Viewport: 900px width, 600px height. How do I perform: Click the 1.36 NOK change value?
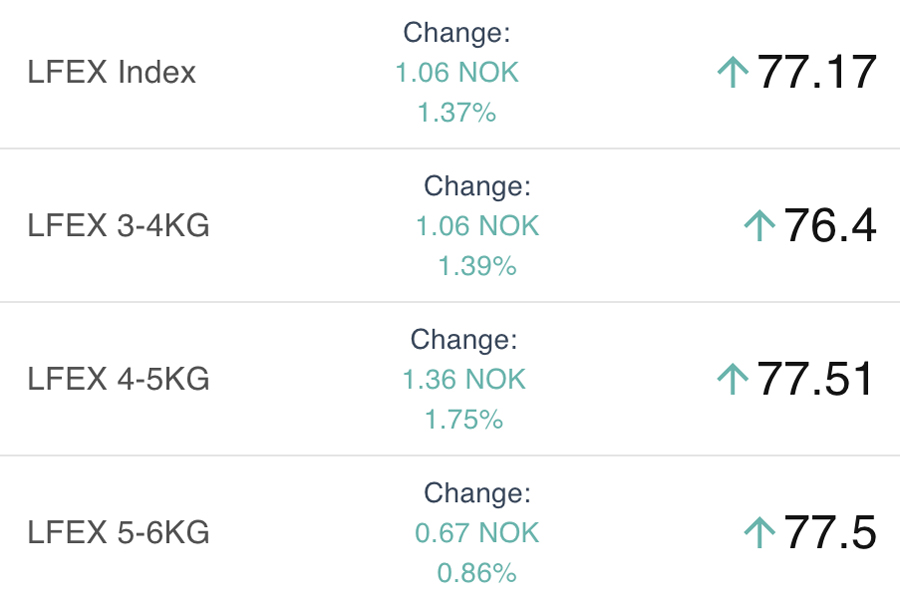point(464,379)
